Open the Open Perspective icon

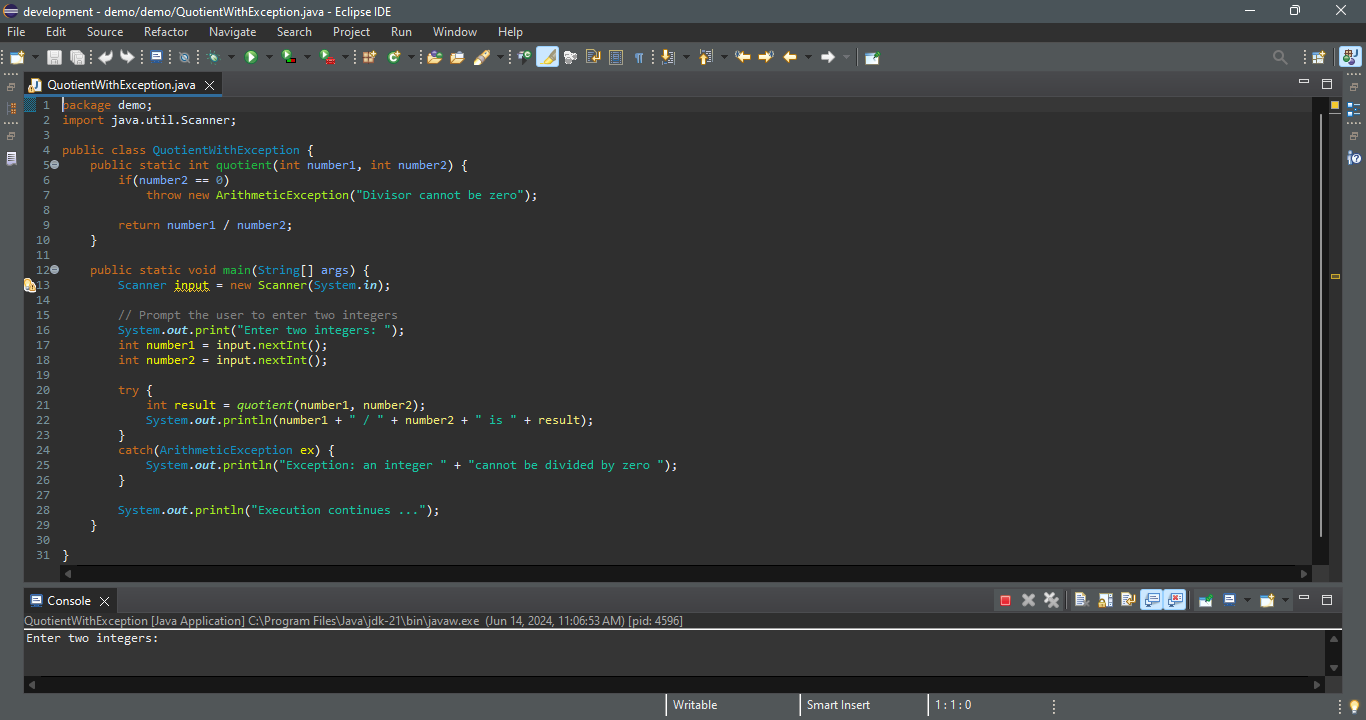click(x=1319, y=57)
